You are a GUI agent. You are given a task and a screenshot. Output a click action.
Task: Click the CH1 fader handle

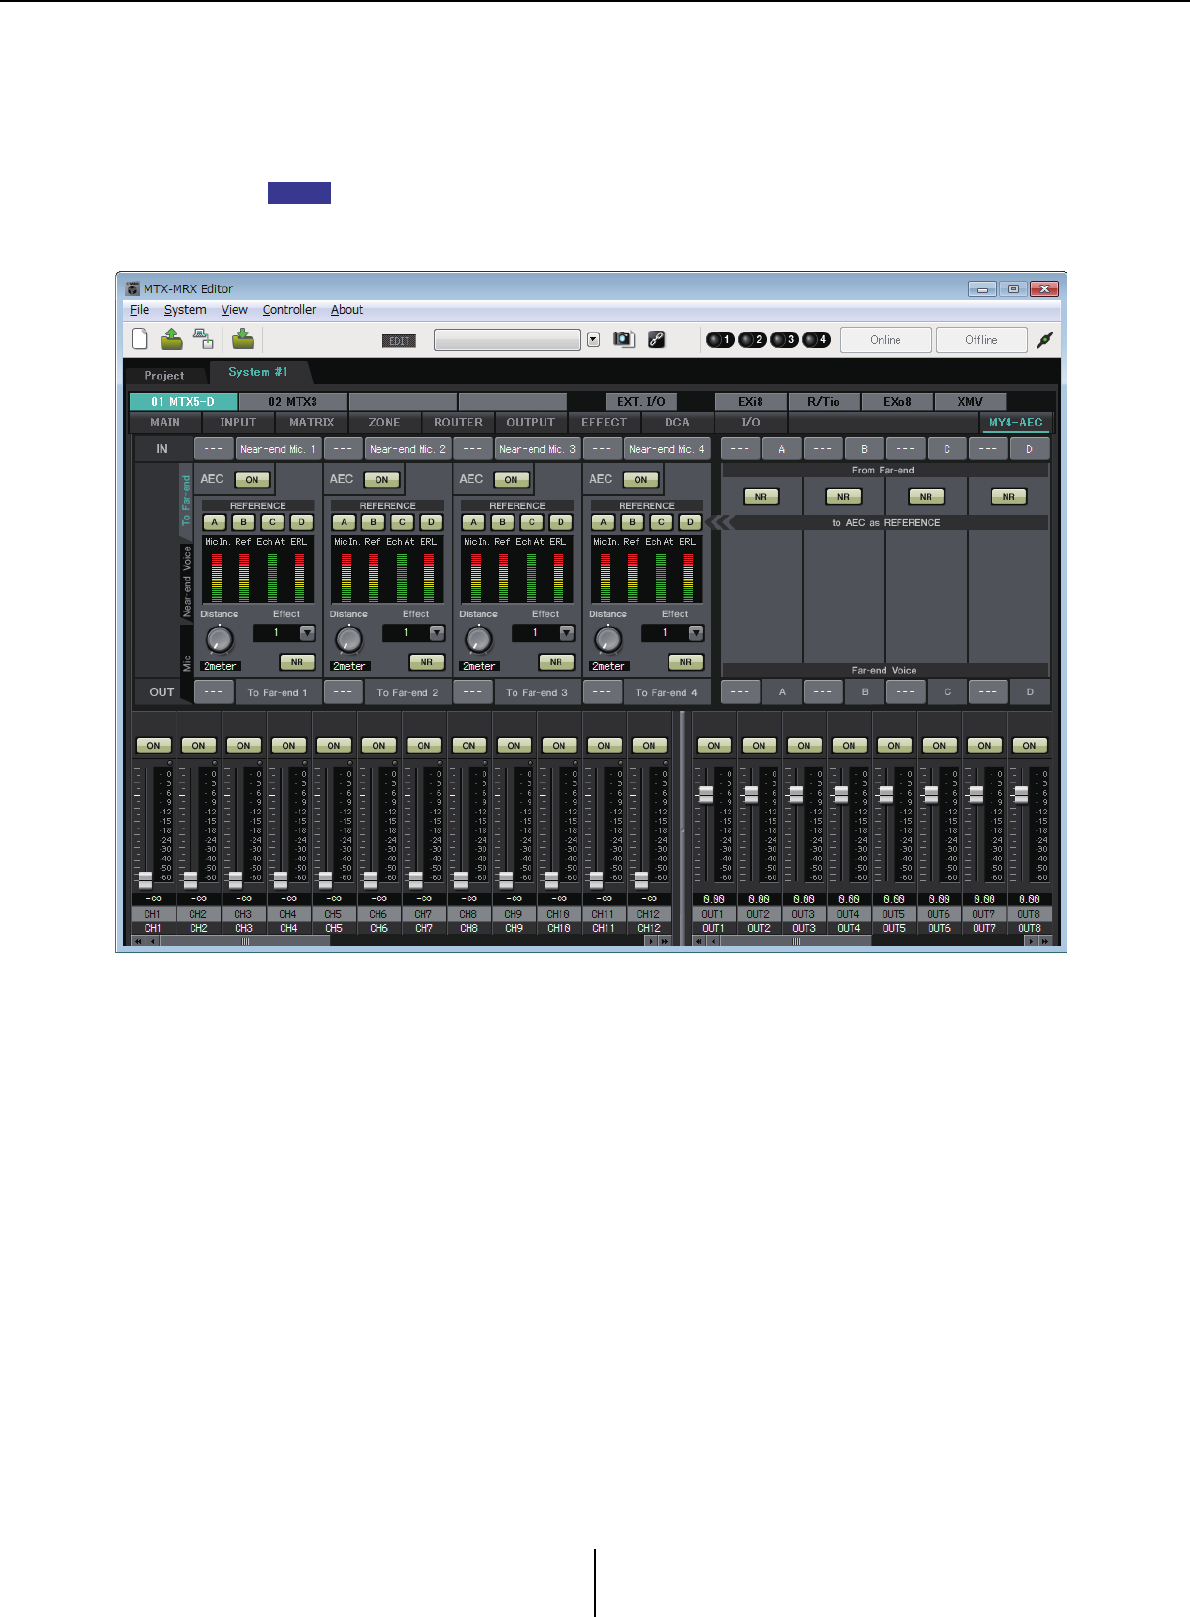pyautogui.click(x=145, y=880)
